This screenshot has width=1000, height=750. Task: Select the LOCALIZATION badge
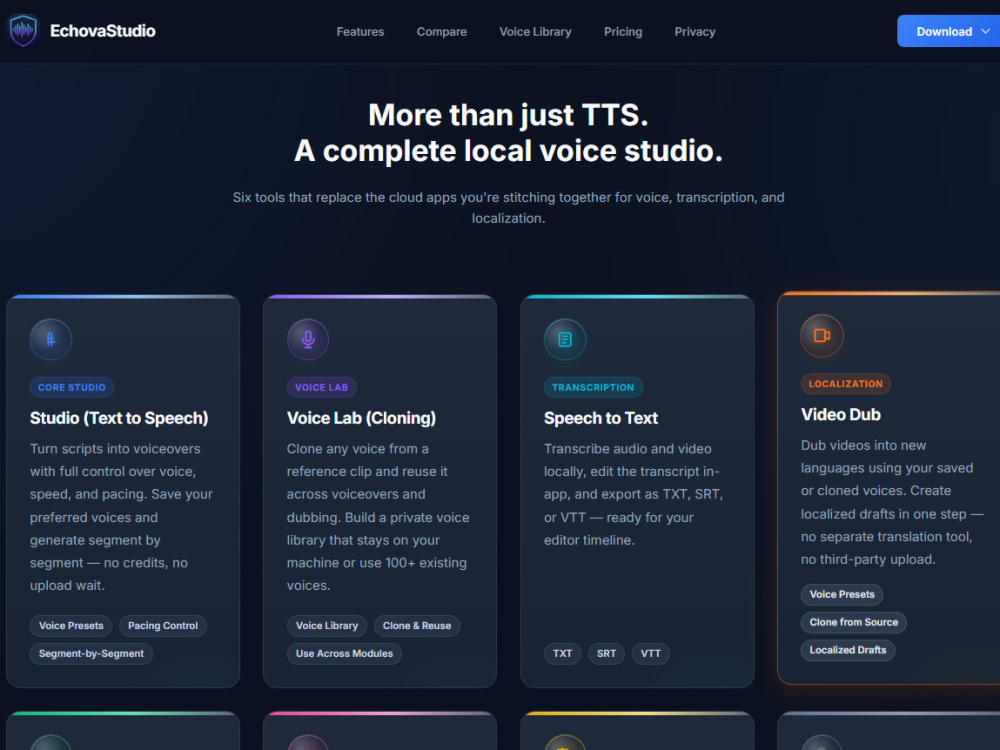(x=846, y=384)
